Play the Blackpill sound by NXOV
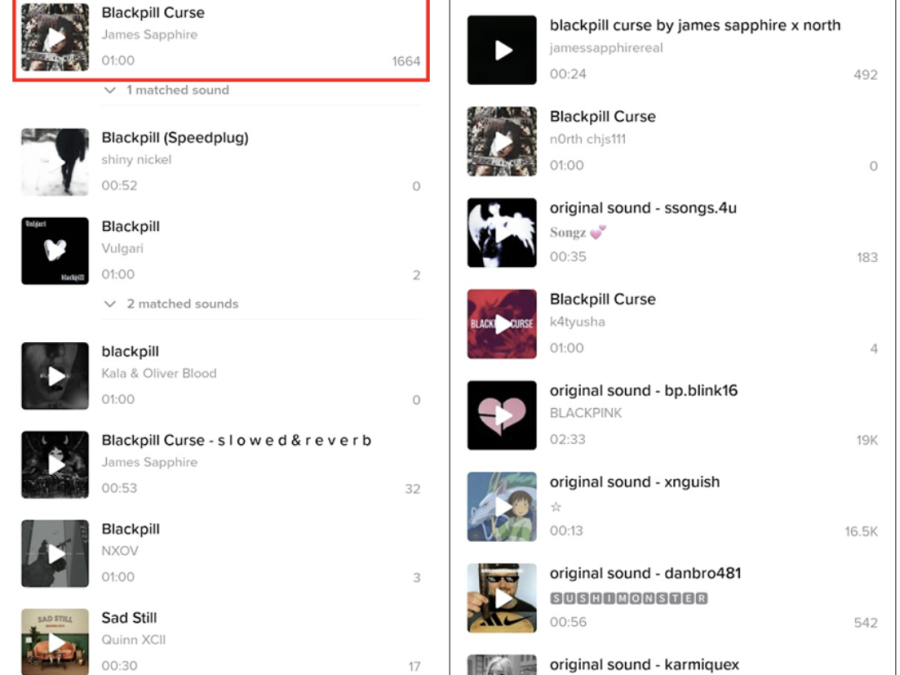 click(x=55, y=554)
